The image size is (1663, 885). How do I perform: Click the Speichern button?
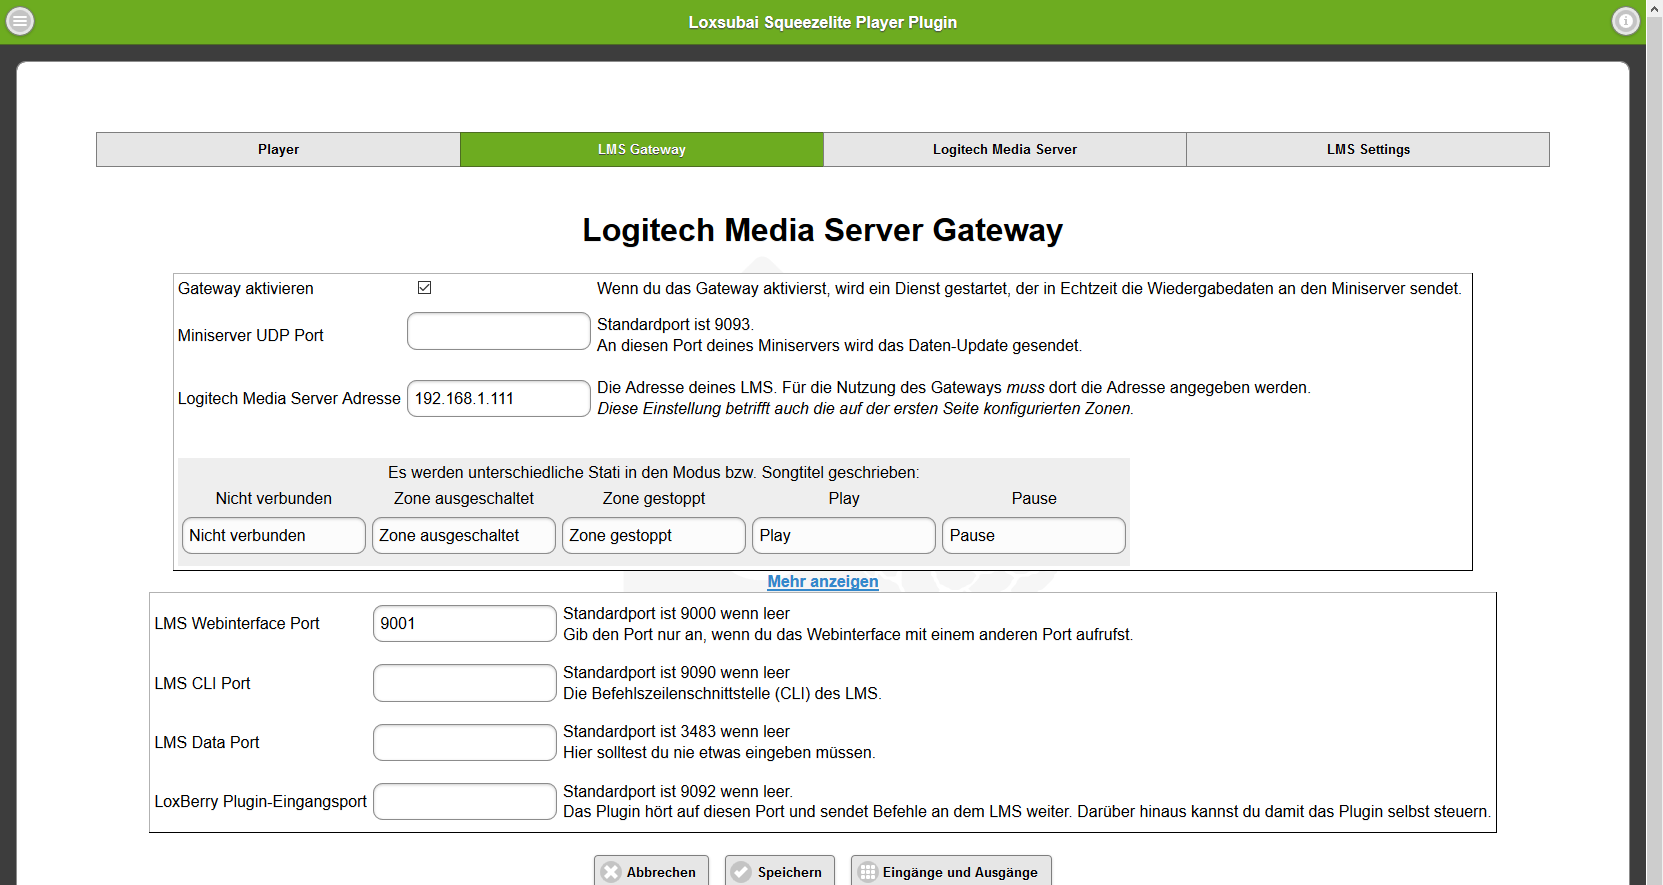pos(779,872)
